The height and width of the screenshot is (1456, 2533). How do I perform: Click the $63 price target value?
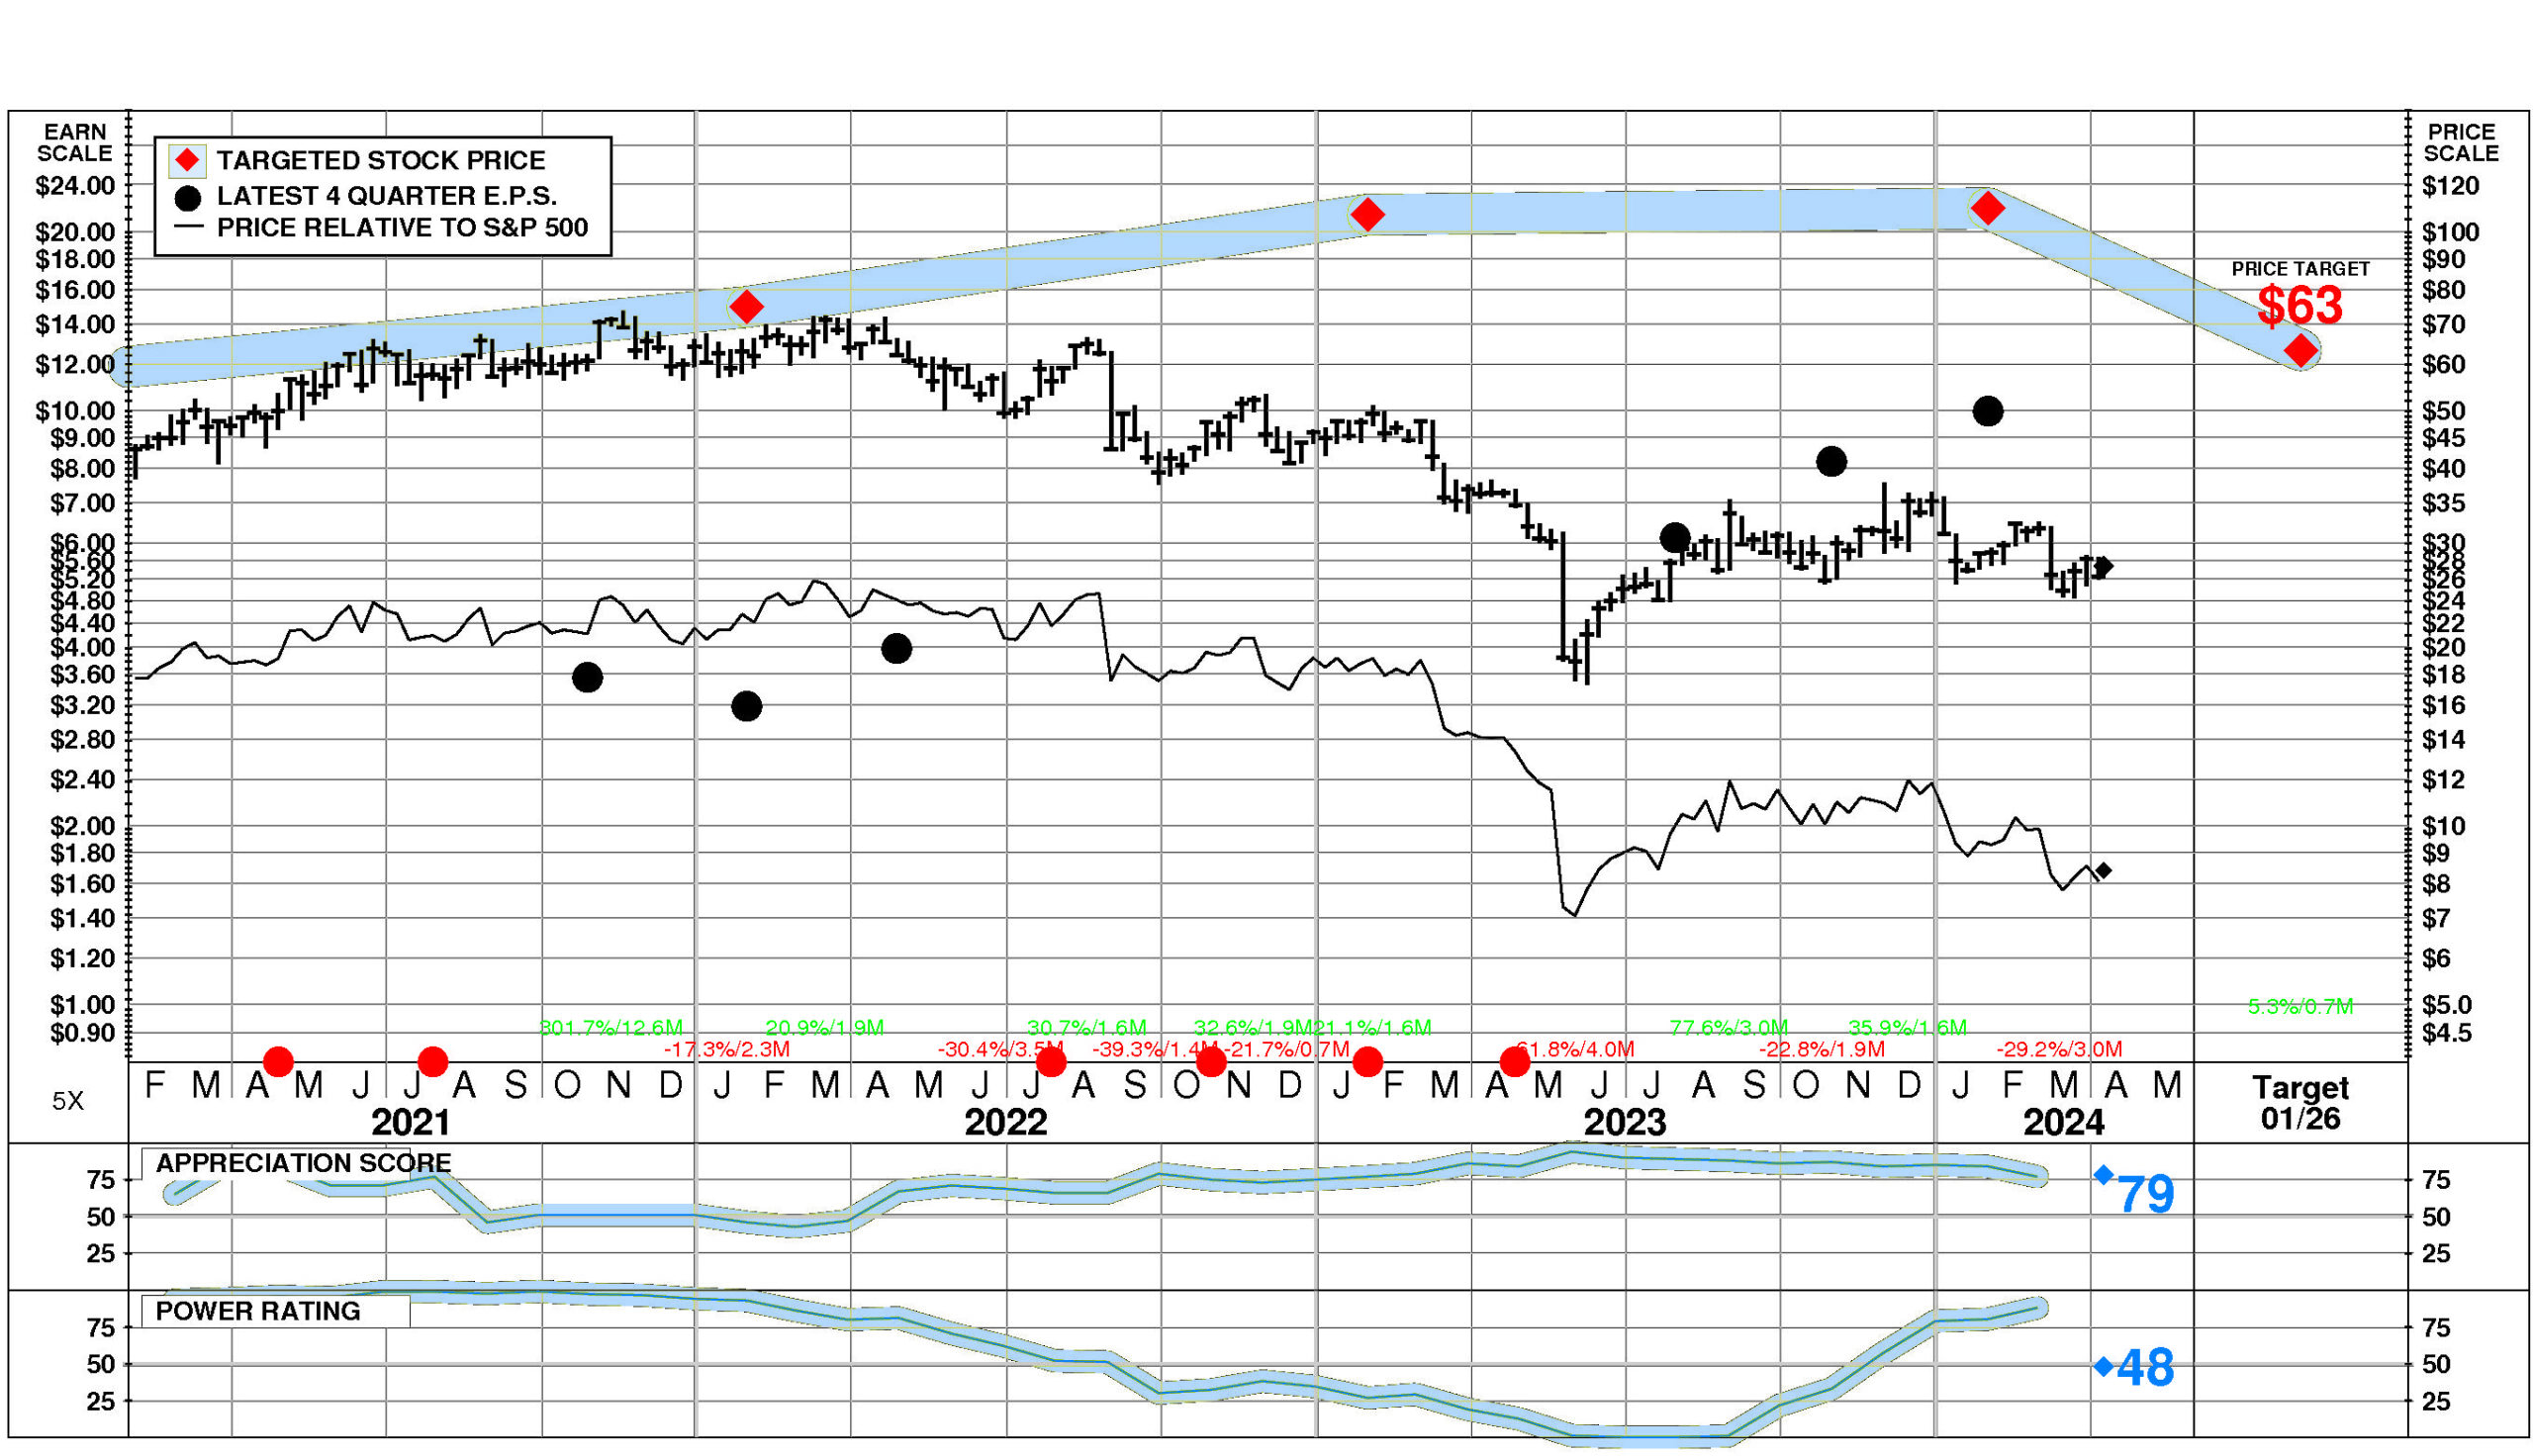point(2299,305)
